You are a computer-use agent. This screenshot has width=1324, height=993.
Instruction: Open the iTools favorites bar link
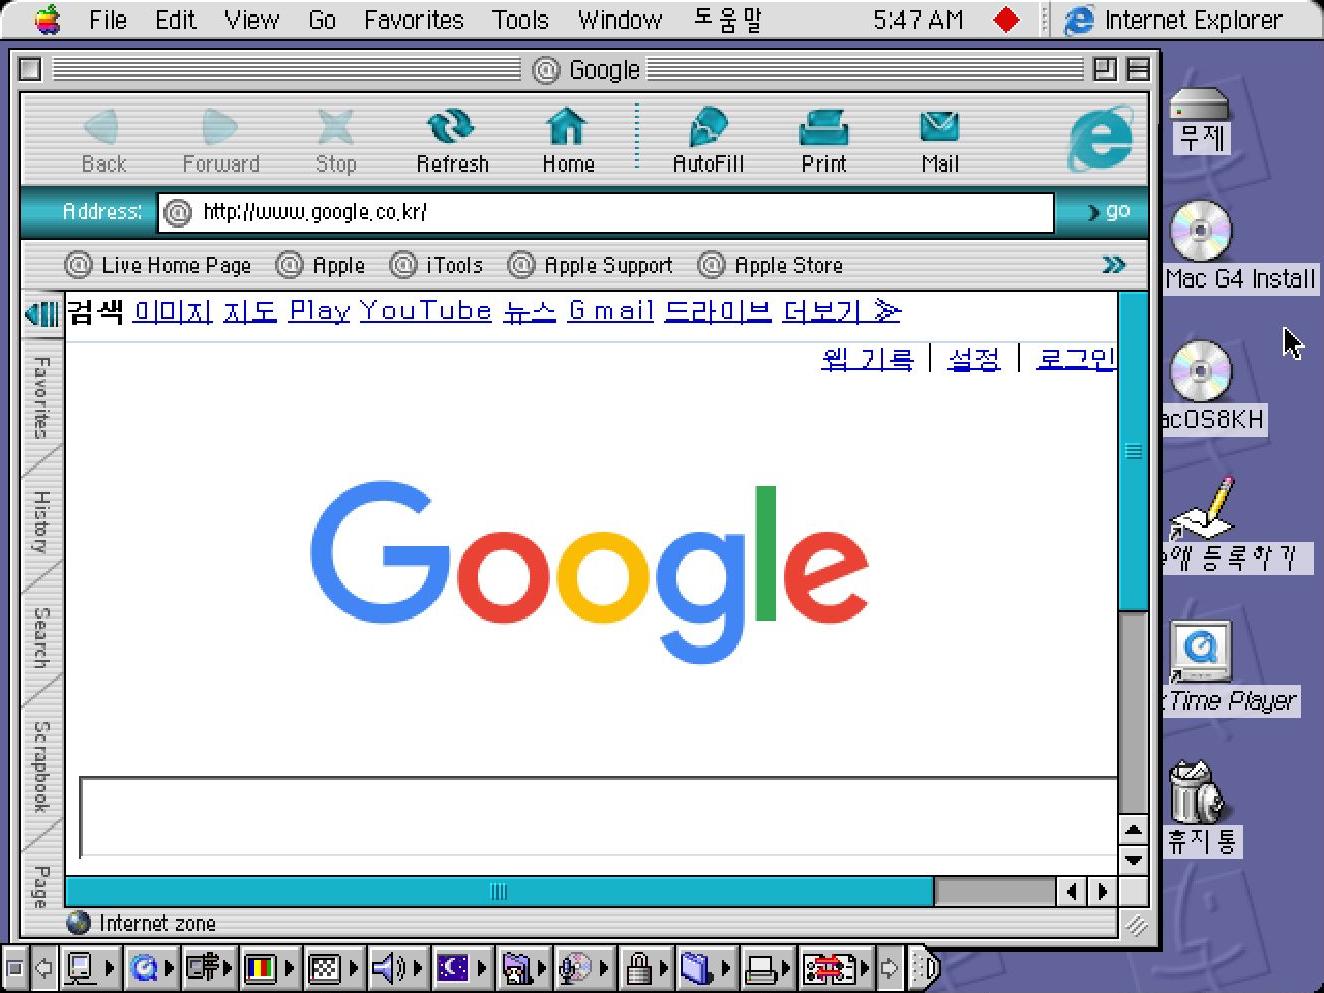(x=436, y=265)
